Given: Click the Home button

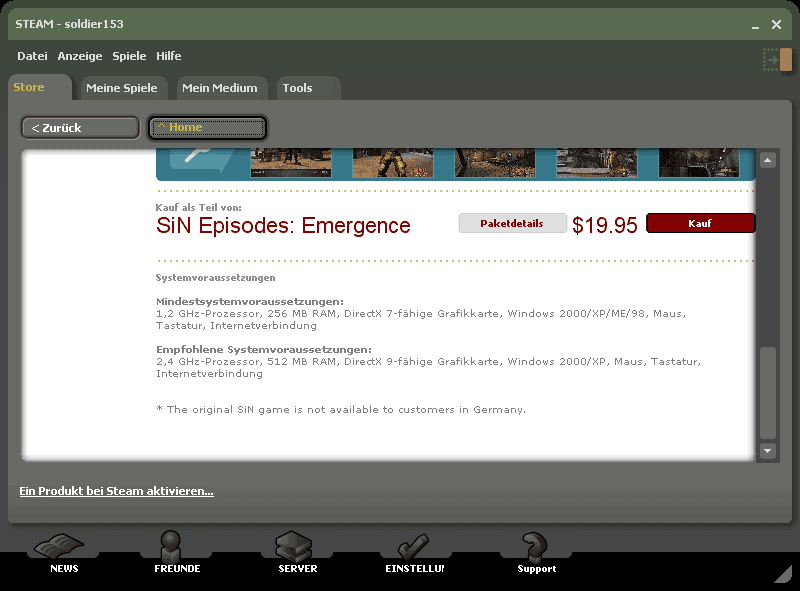Looking at the screenshot, I should (x=207, y=128).
